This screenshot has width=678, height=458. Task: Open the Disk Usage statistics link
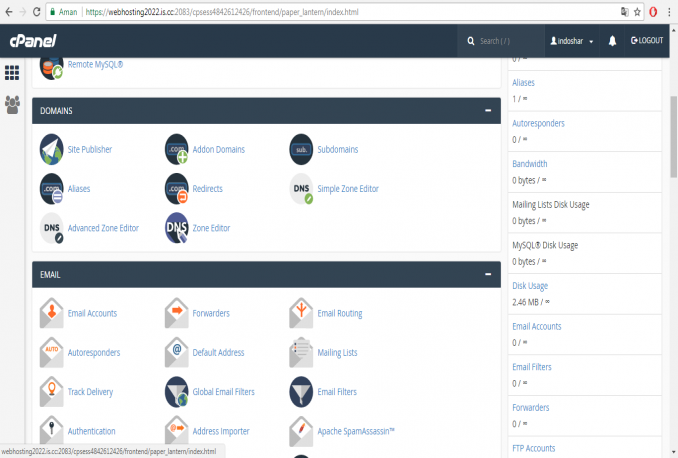click(x=530, y=286)
